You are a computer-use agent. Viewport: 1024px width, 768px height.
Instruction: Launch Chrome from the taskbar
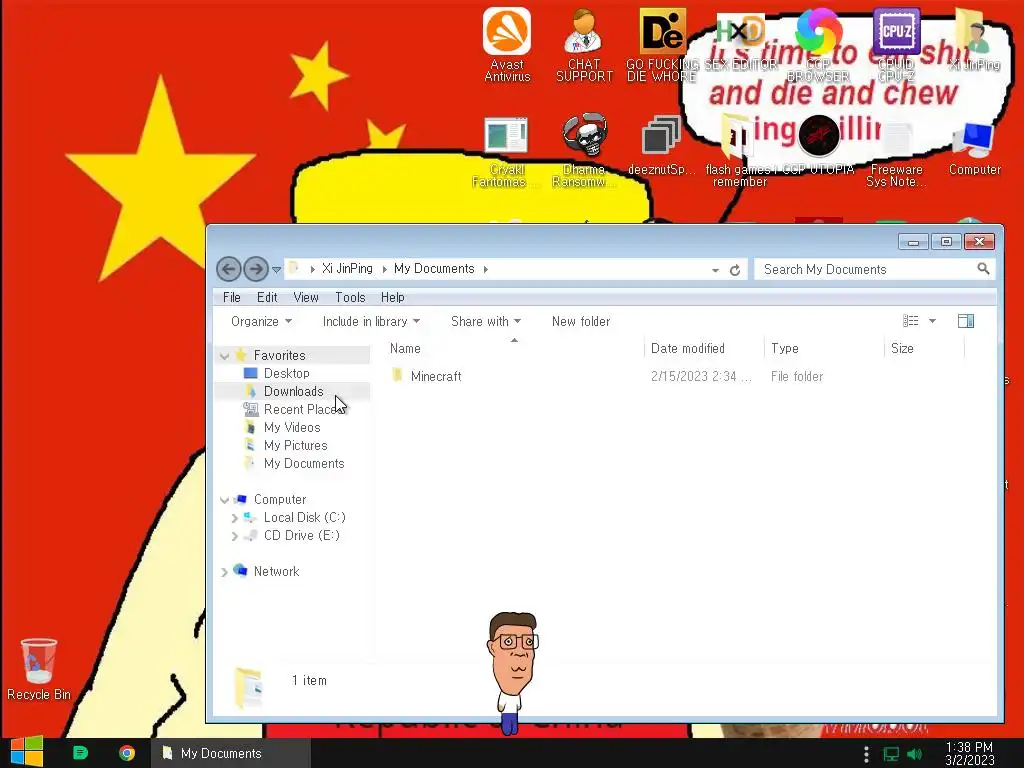[x=127, y=753]
